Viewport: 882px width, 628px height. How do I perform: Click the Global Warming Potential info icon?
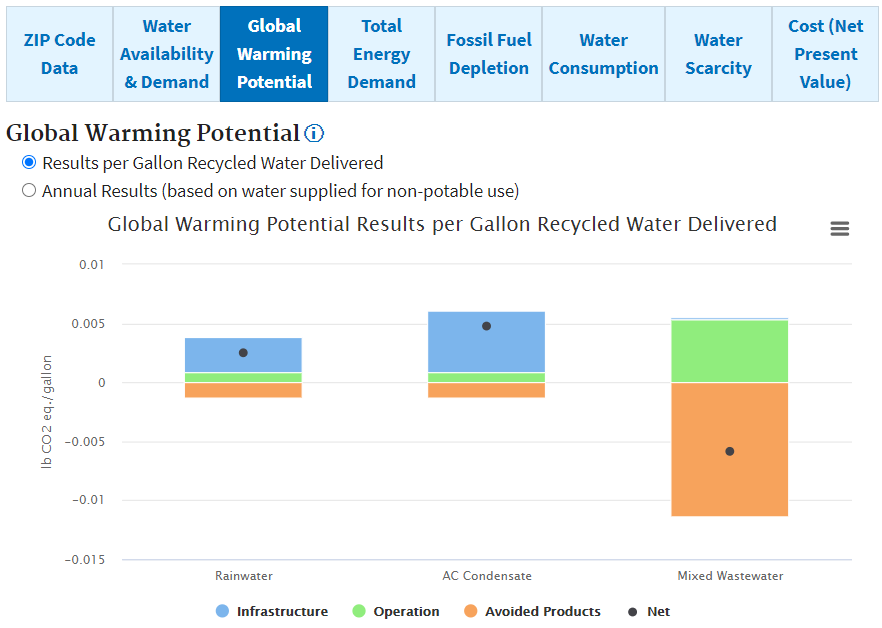coord(315,134)
